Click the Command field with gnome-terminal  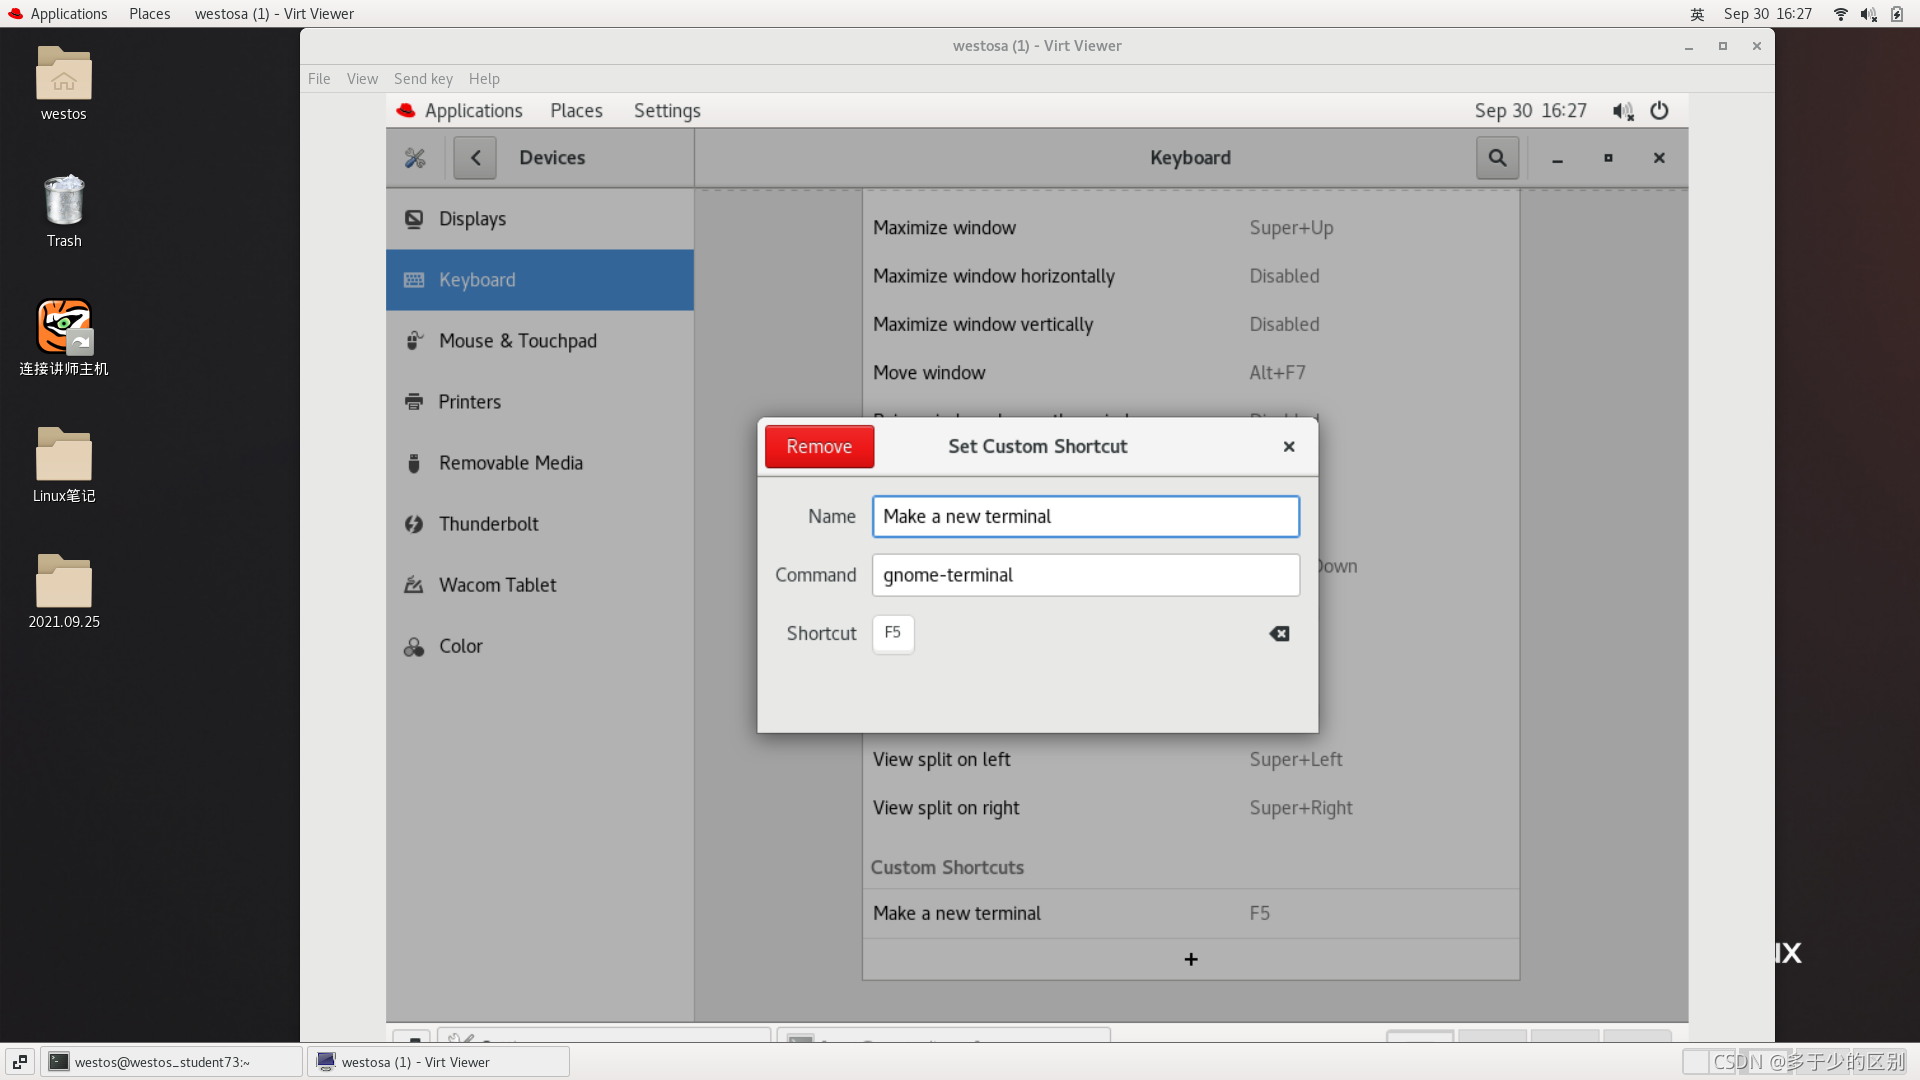tap(1085, 575)
